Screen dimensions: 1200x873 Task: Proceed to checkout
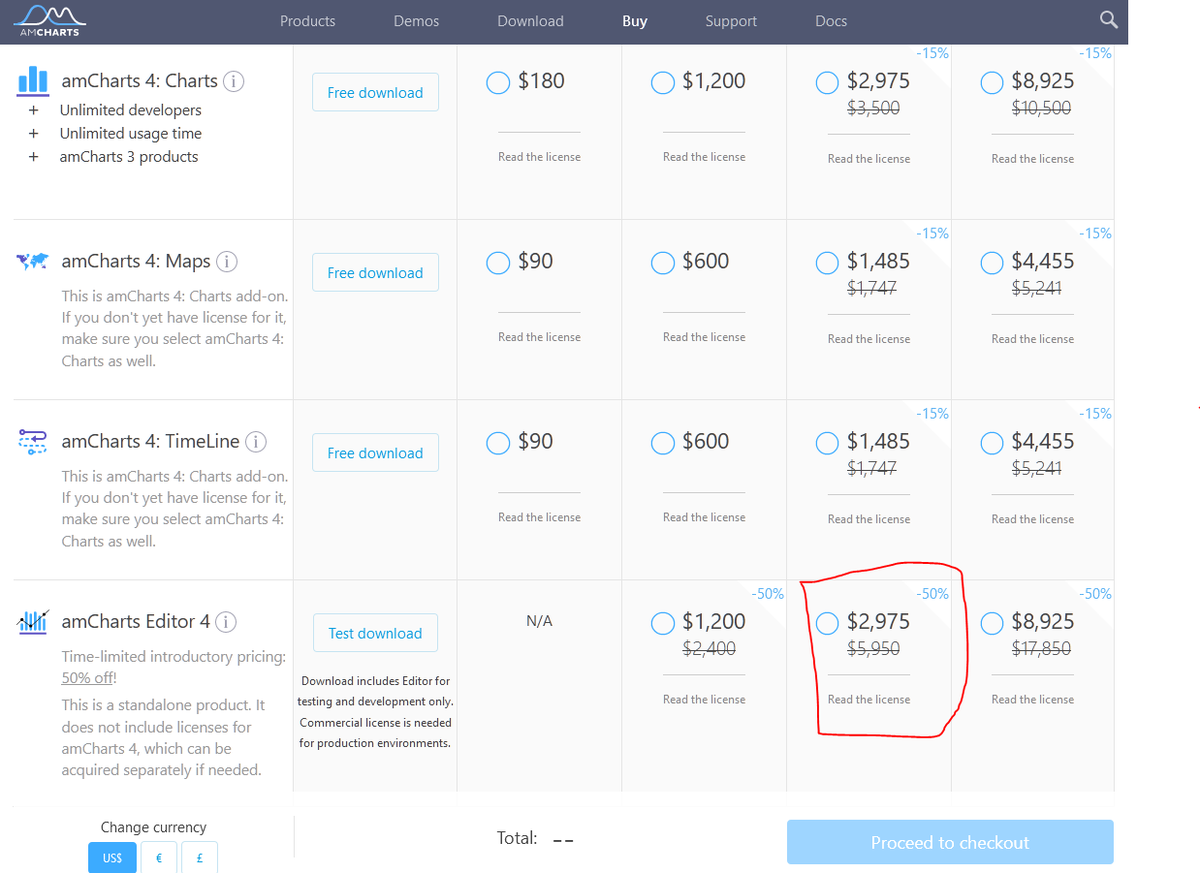pyautogui.click(x=950, y=842)
